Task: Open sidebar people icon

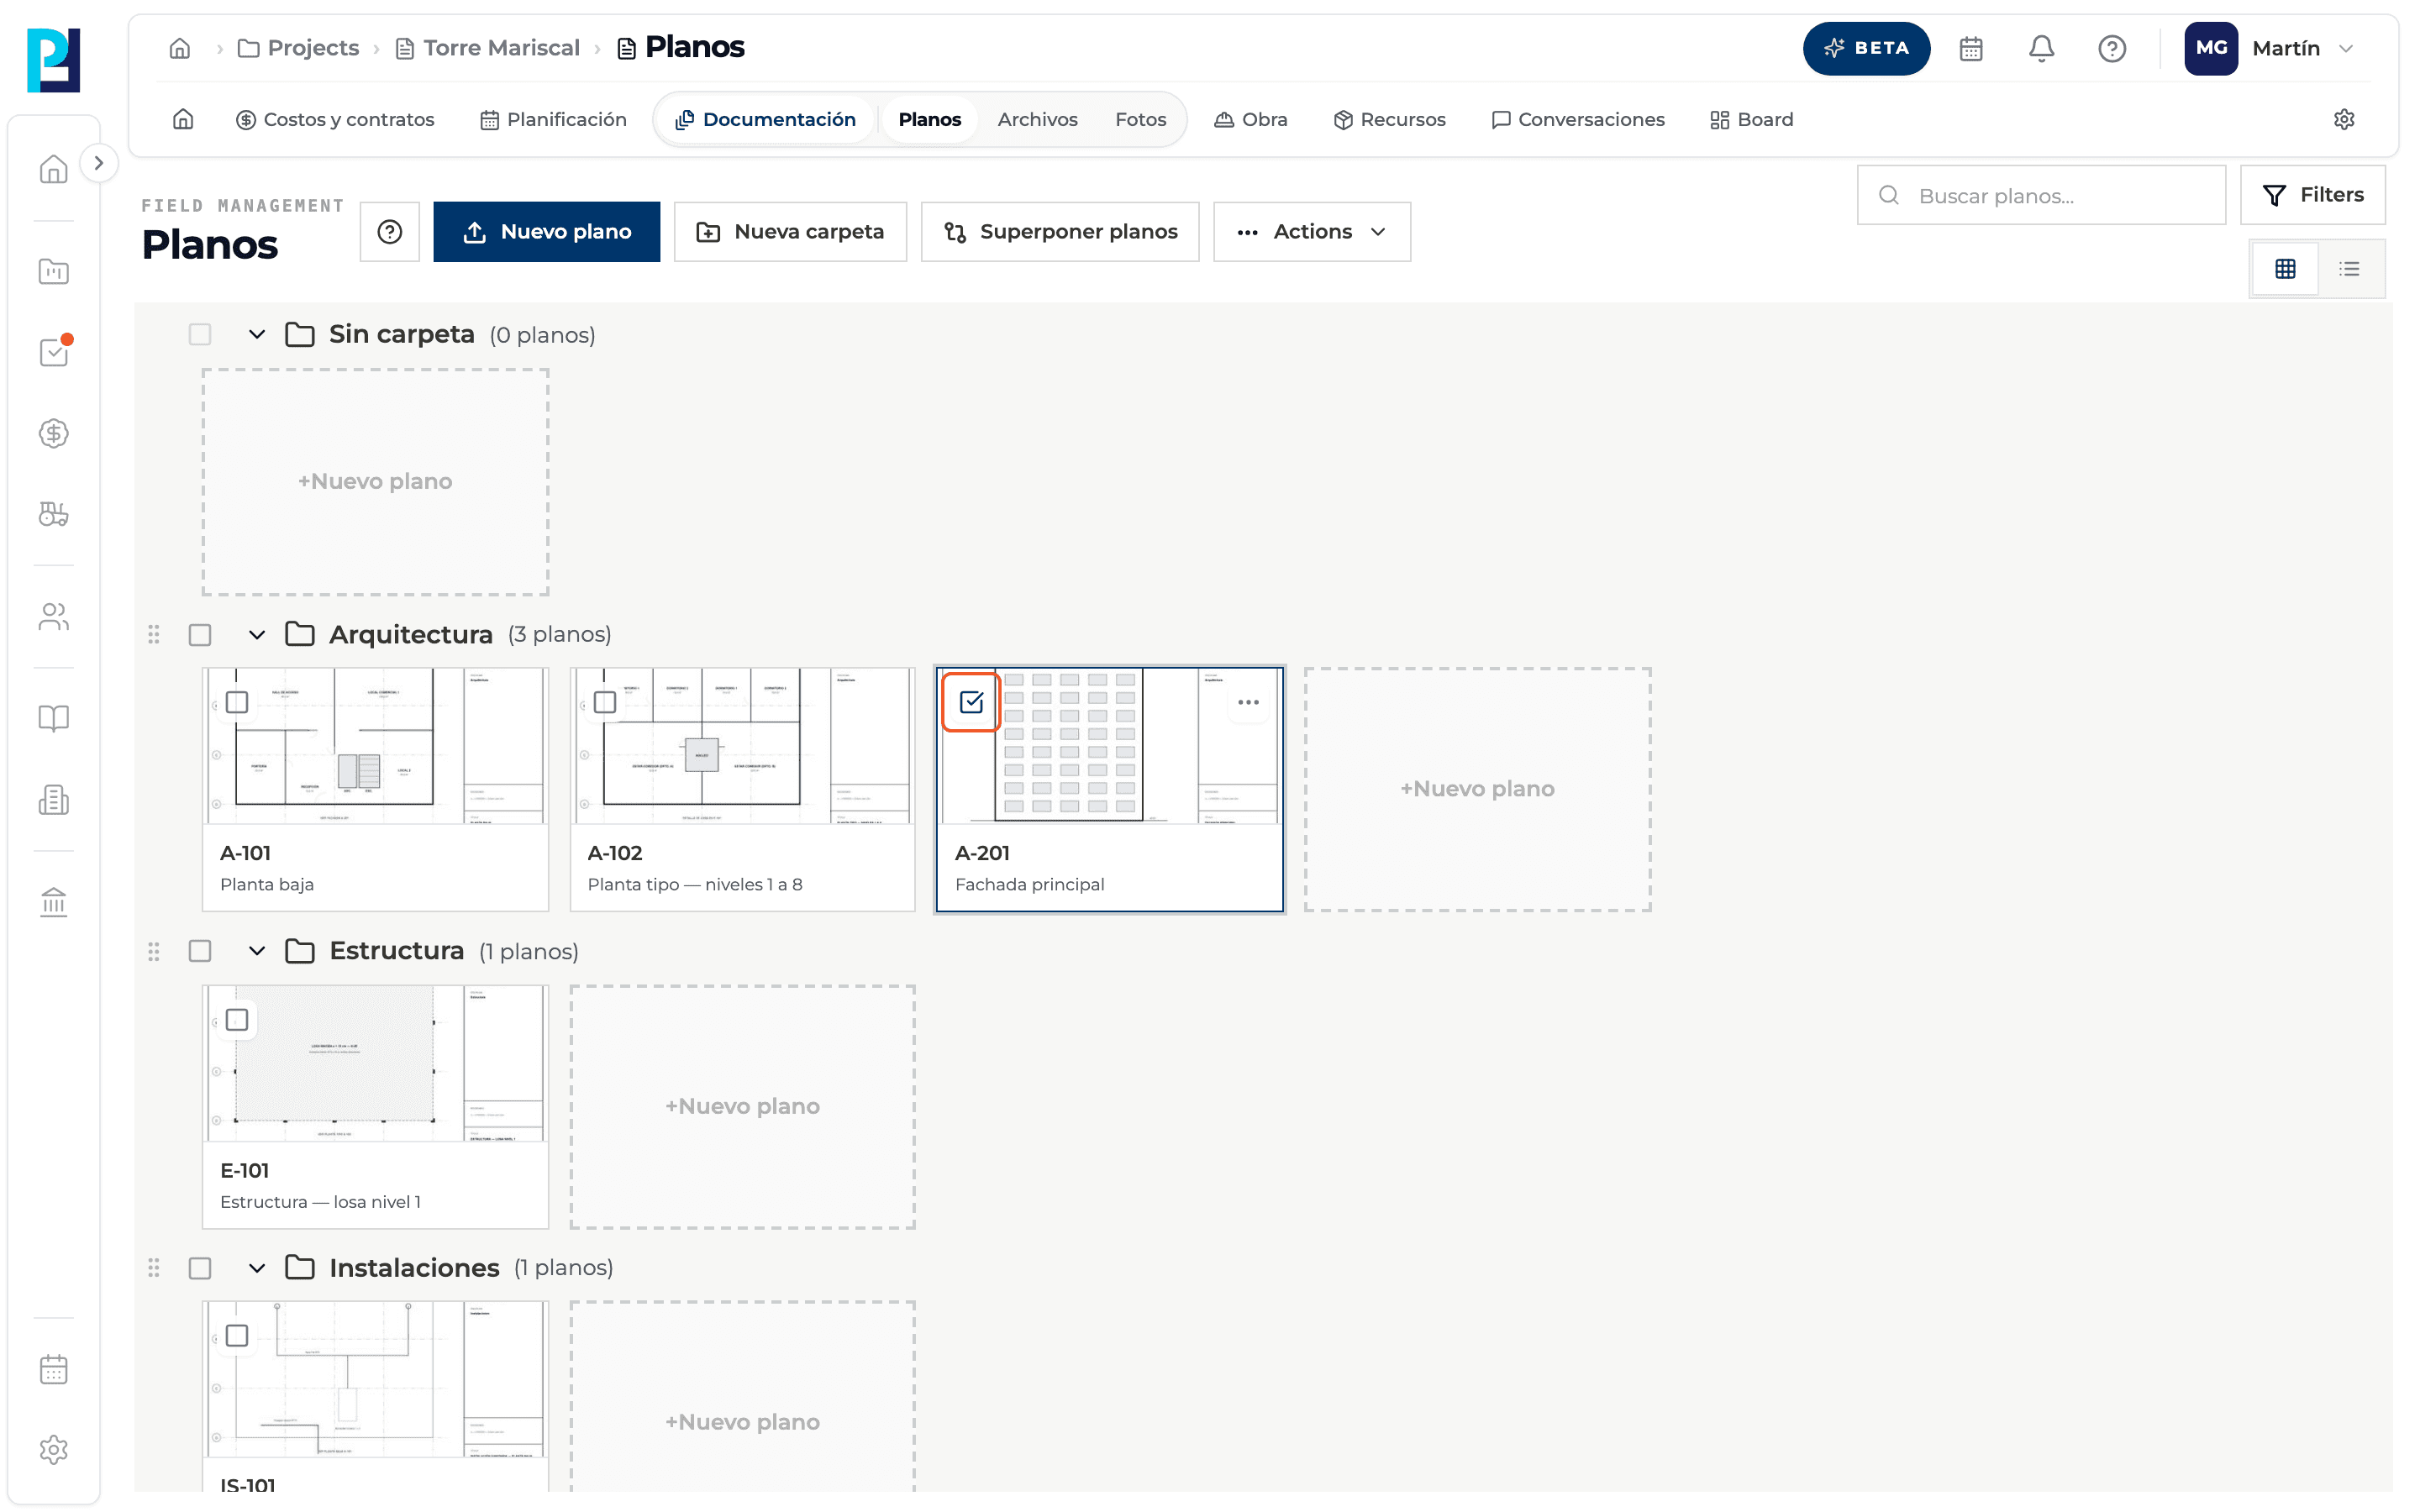Action: click(54, 616)
